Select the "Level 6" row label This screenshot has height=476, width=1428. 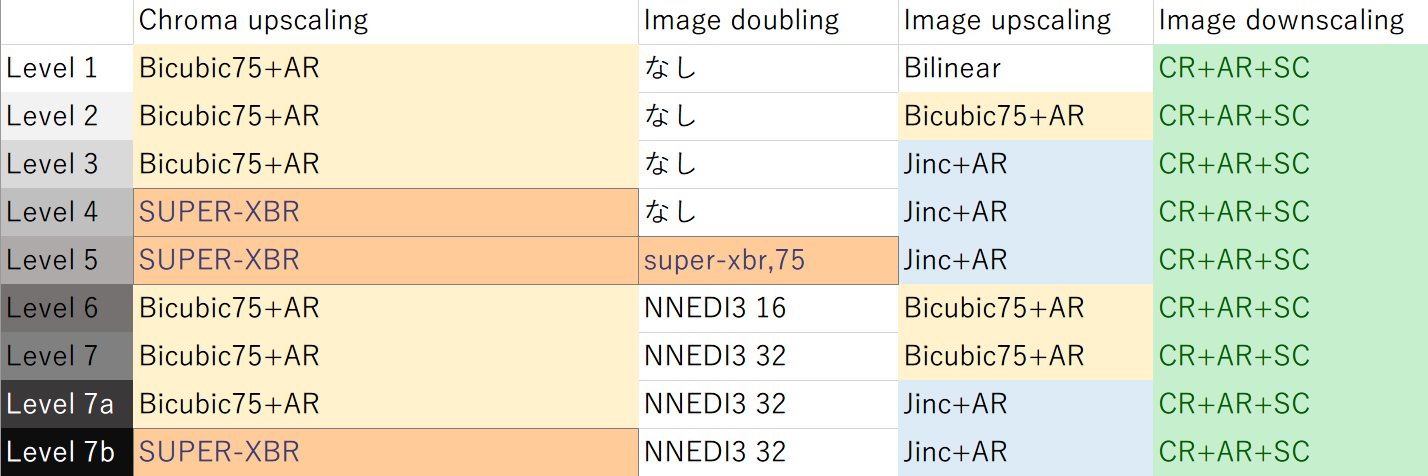coord(66,309)
